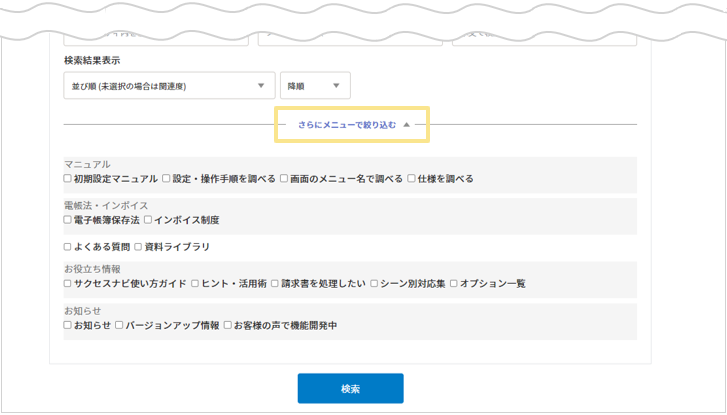Enable the よくある質問 filter
Screen dimensions: 727x415
coord(68,247)
